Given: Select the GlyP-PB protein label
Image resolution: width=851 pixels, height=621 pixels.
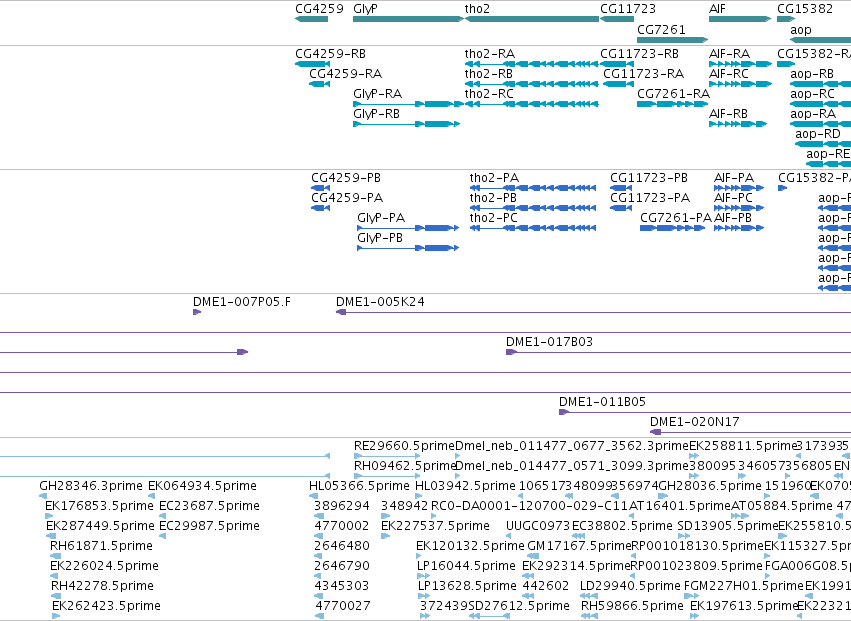Looking at the screenshot, I should click(380, 238).
